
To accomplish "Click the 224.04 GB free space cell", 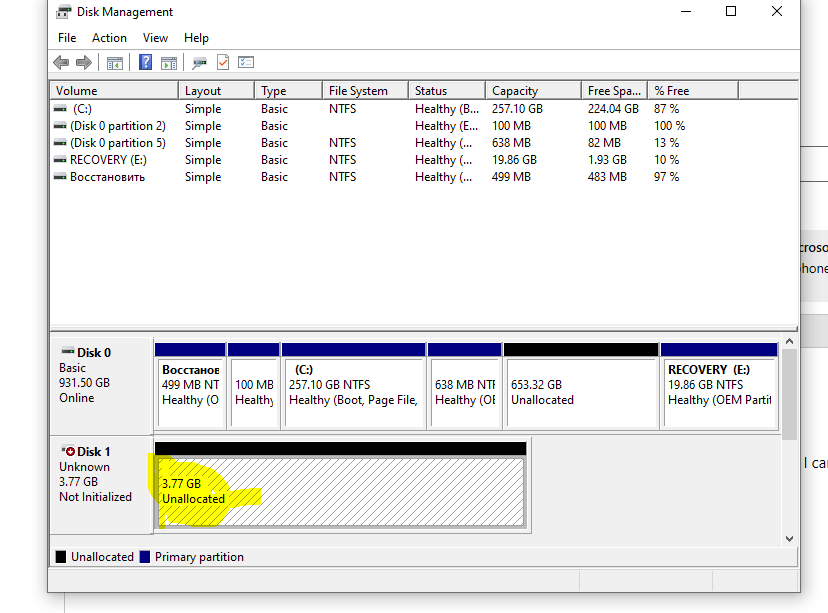I will point(613,109).
